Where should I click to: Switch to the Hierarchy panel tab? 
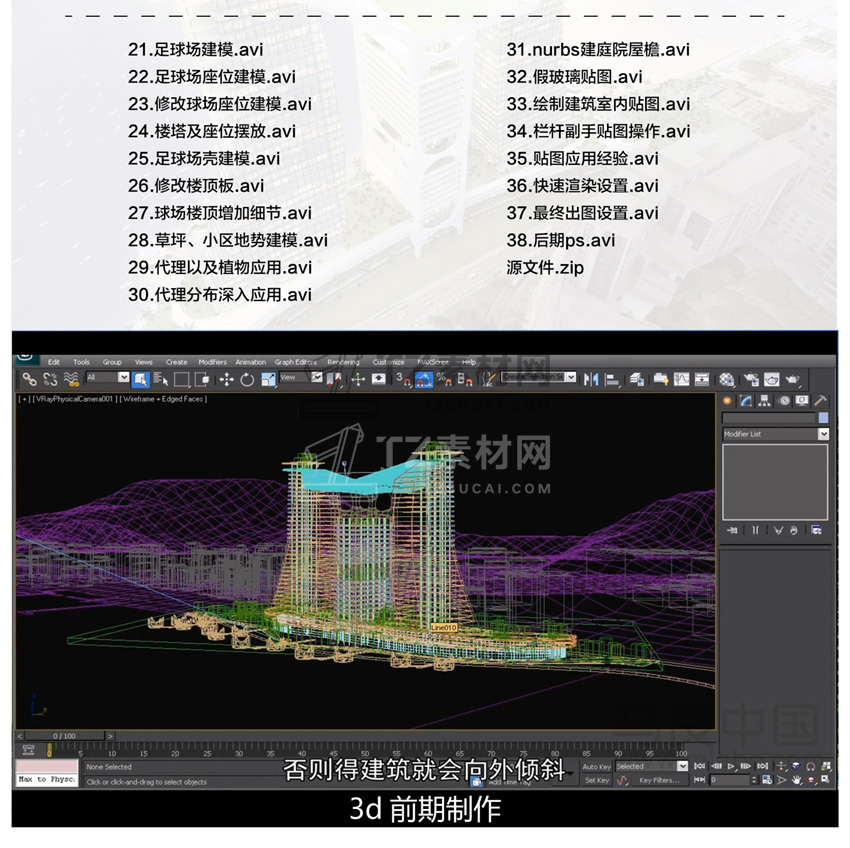point(764,401)
